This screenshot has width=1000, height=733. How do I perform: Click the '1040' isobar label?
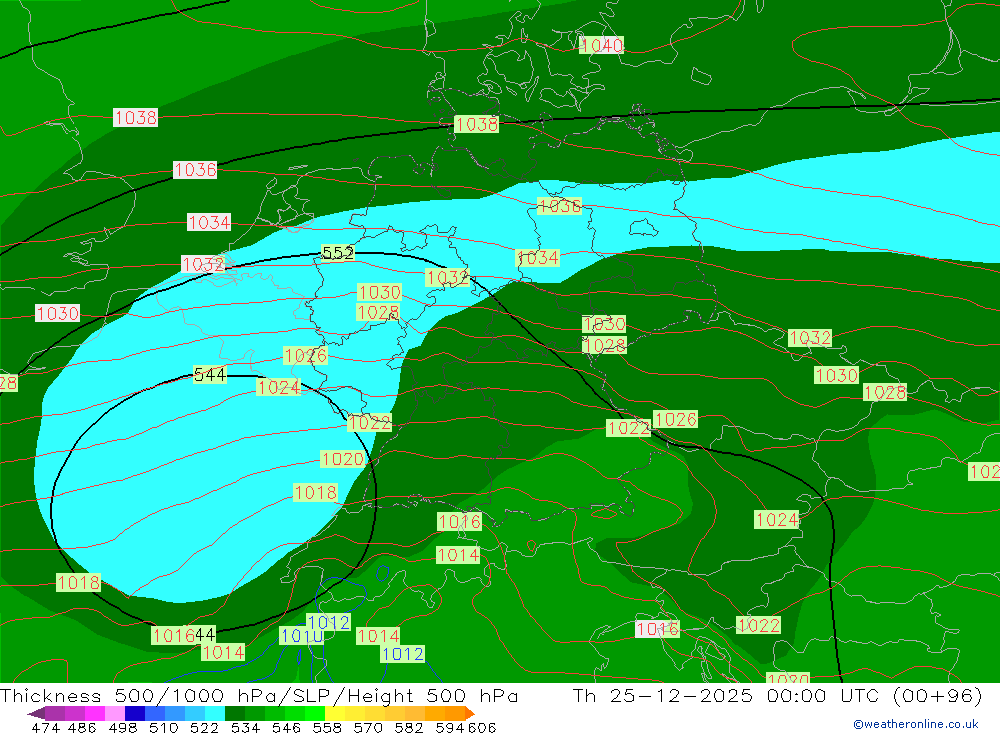601,45
